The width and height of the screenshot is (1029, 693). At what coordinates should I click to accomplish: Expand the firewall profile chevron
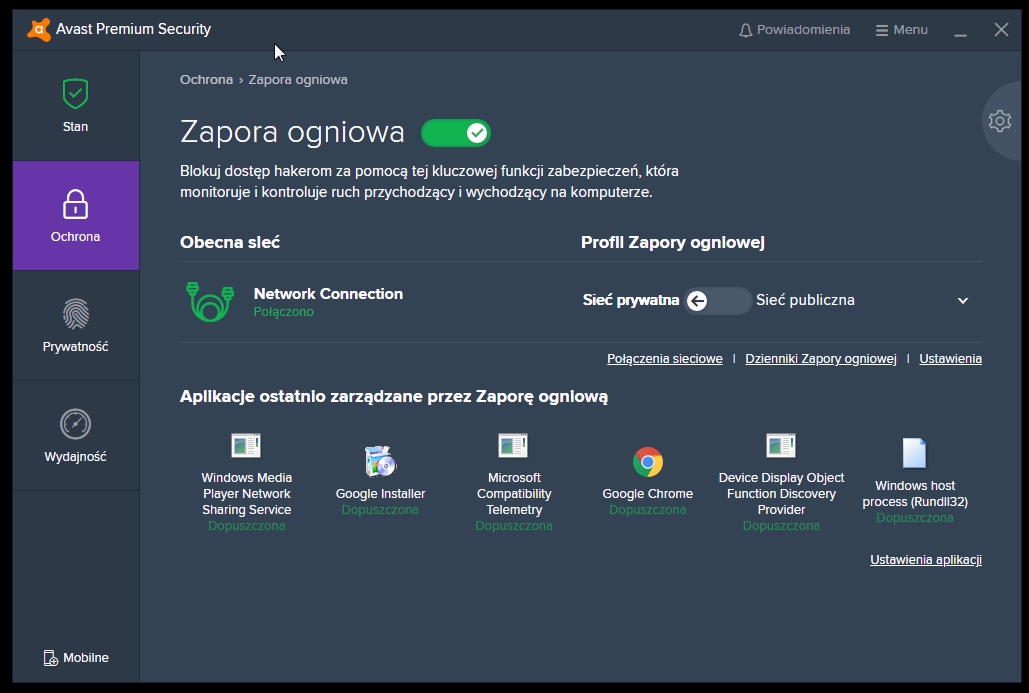[x=963, y=301]
